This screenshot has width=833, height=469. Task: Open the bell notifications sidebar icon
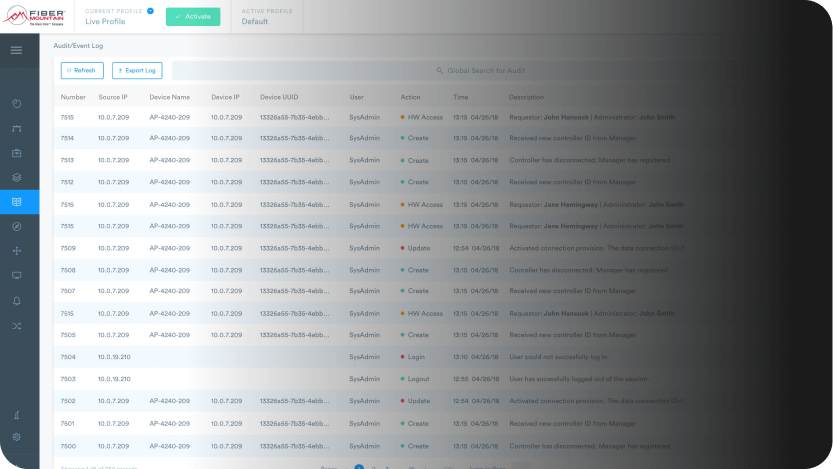click(x=16, y=301)
